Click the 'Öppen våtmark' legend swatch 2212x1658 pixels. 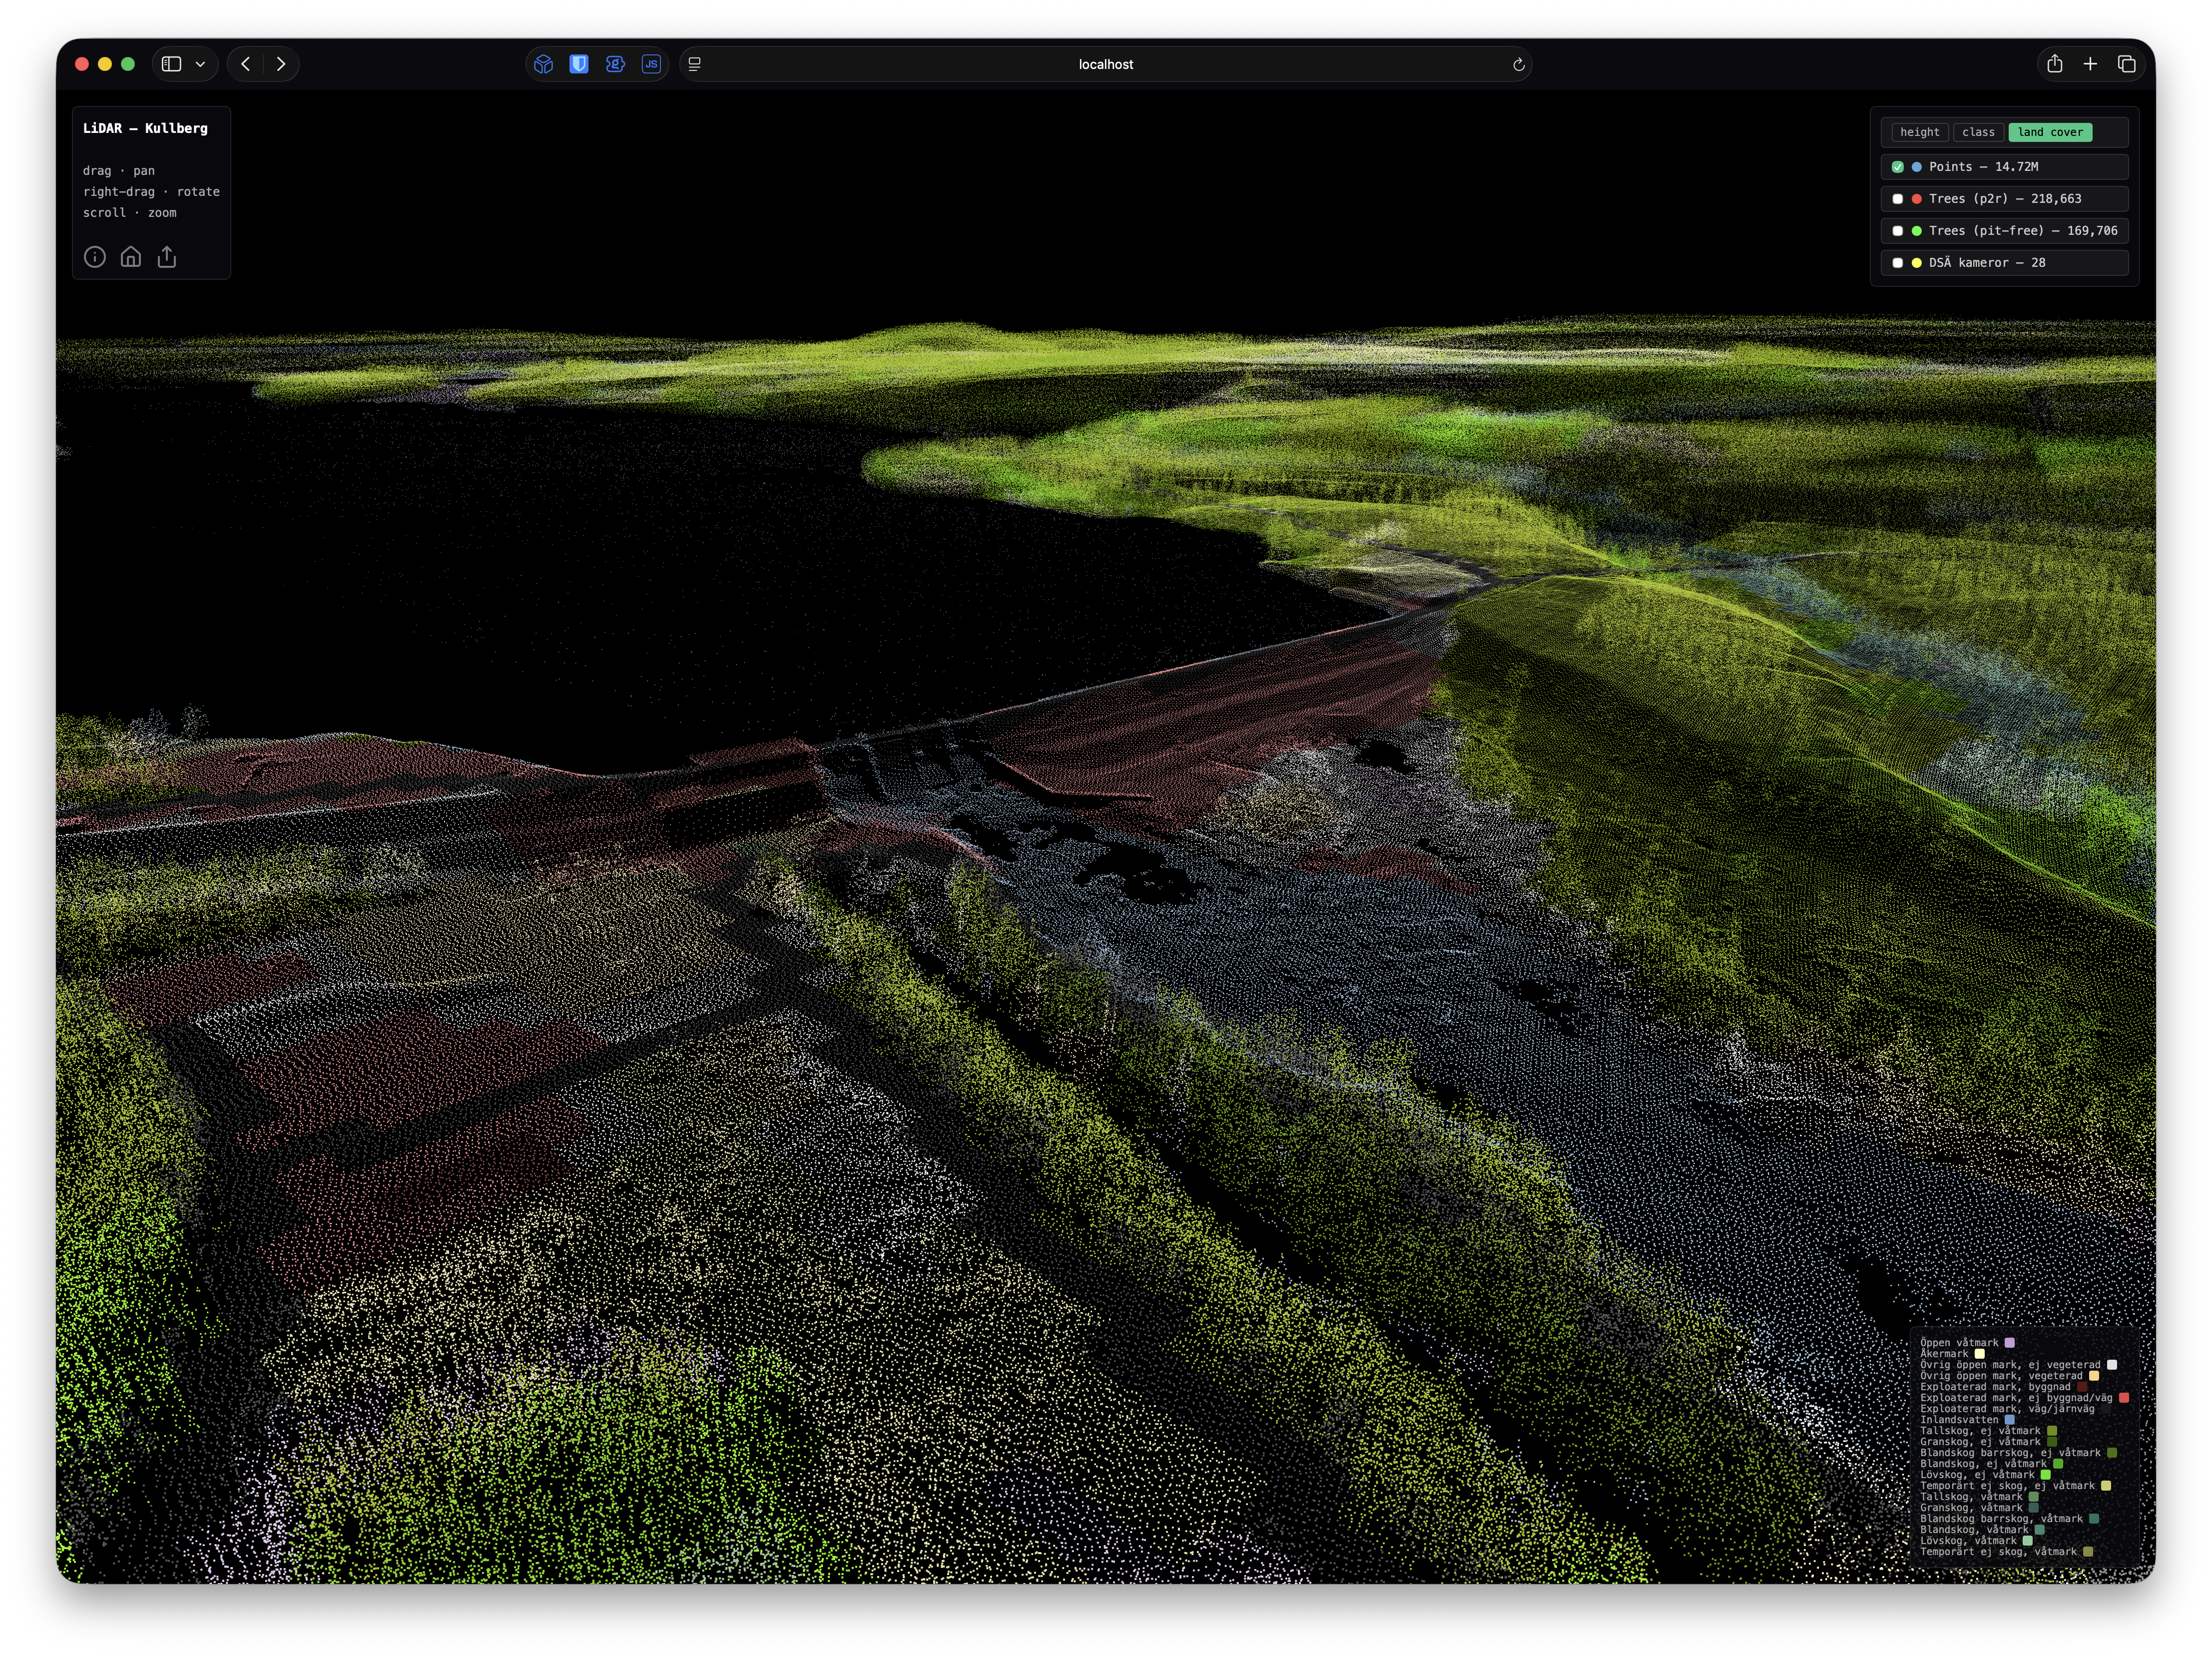click(2010, 1343)
